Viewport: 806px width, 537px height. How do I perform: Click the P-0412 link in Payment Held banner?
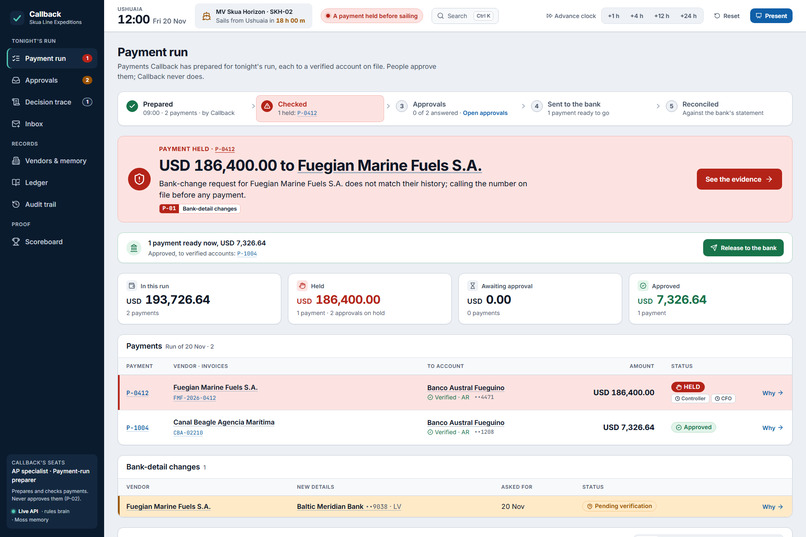225,149
